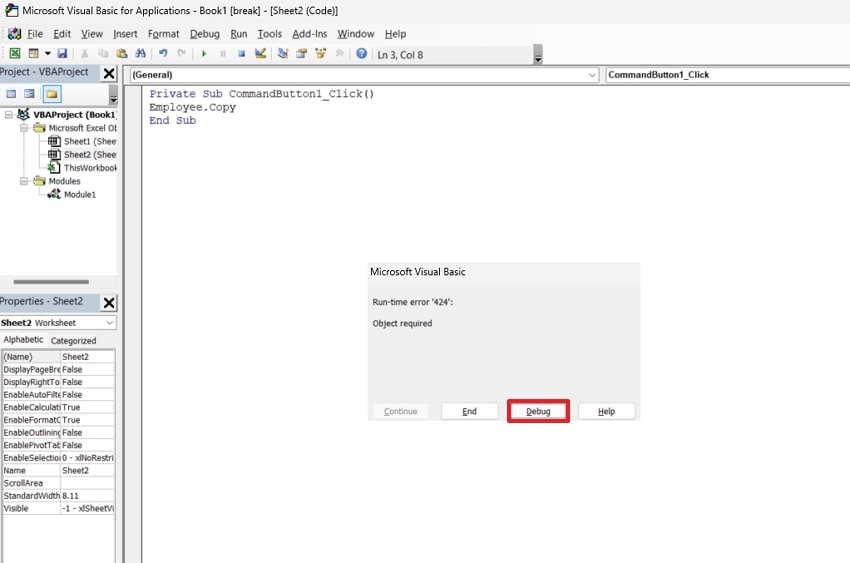Open the Help menu
Screen dimensions: 850x563
click(395, 34)
